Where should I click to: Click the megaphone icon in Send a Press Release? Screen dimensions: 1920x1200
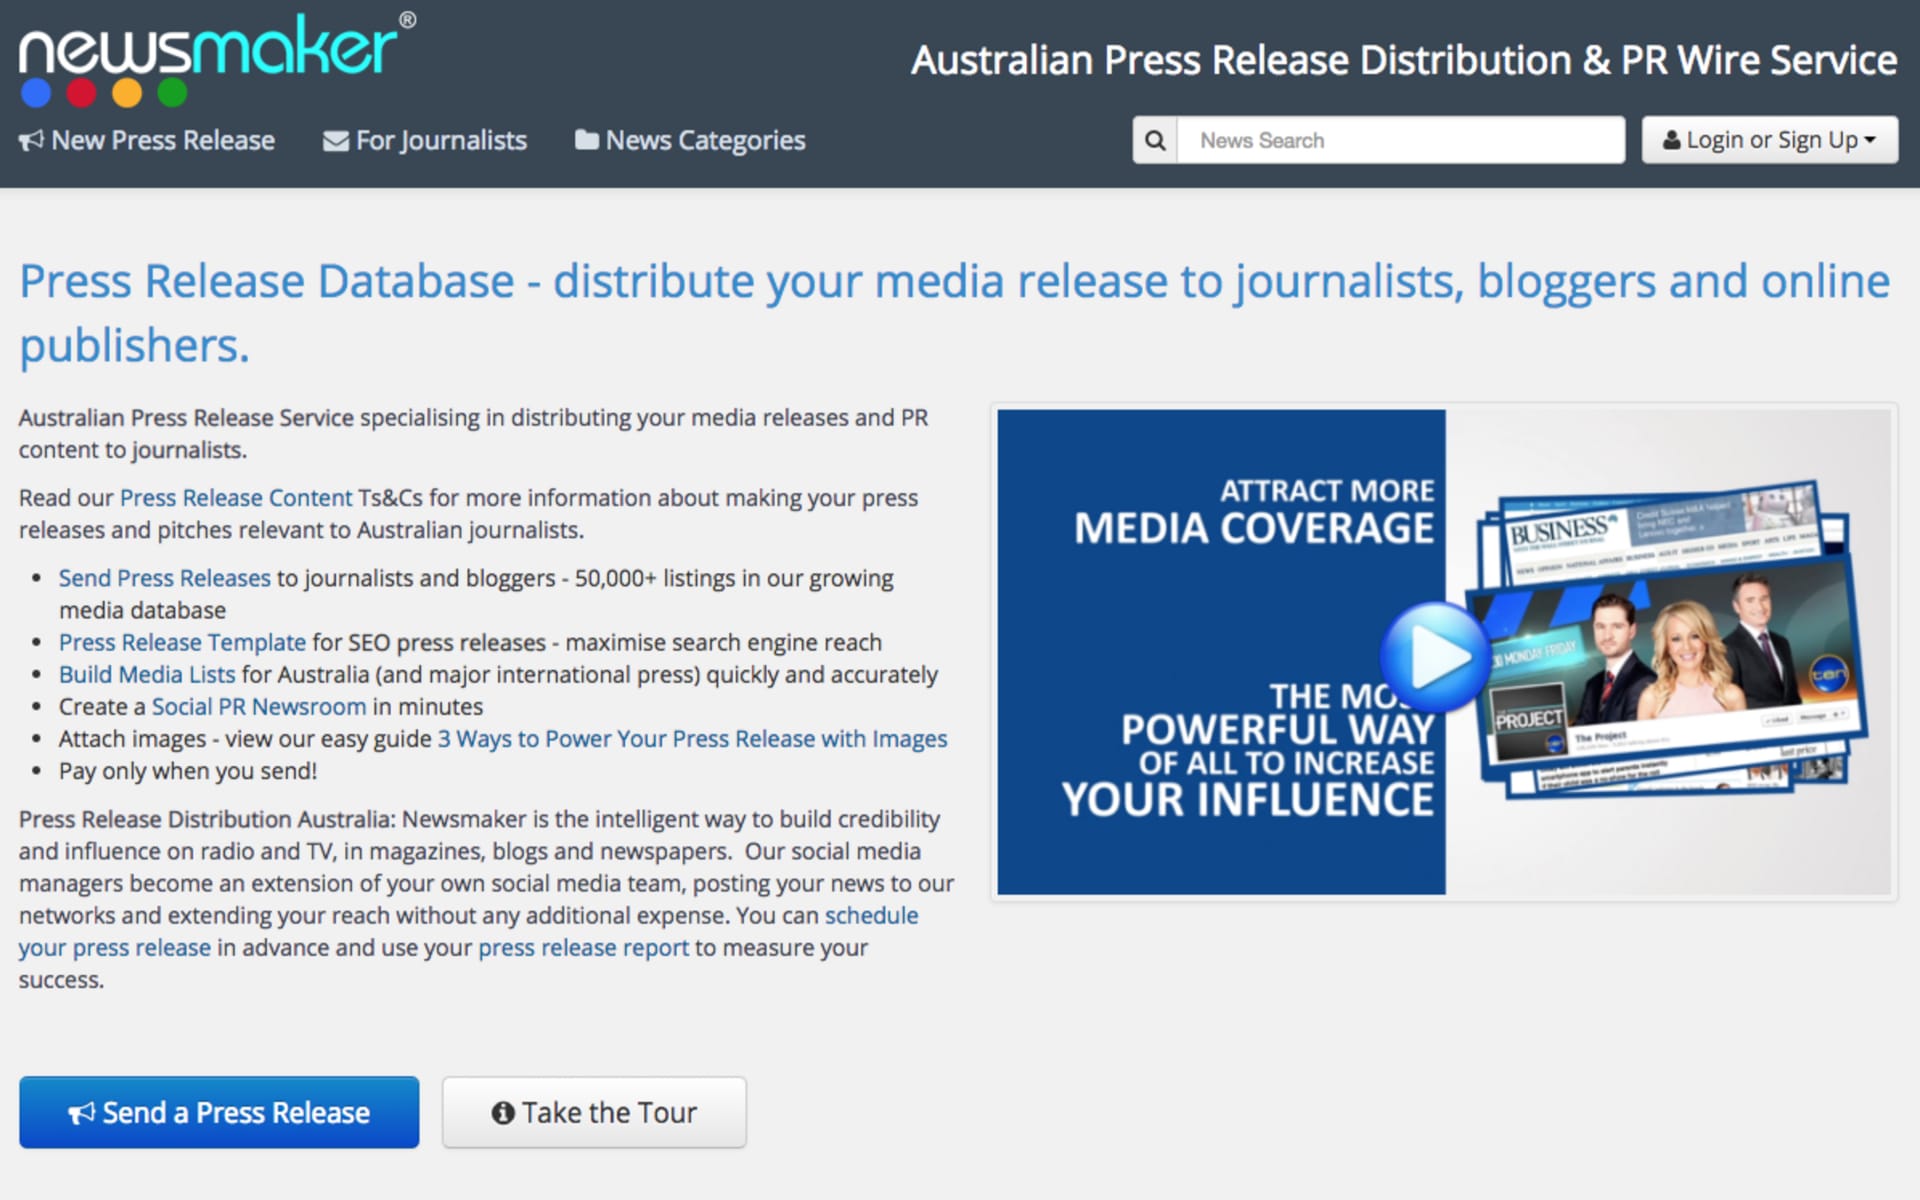[81, 1113]
